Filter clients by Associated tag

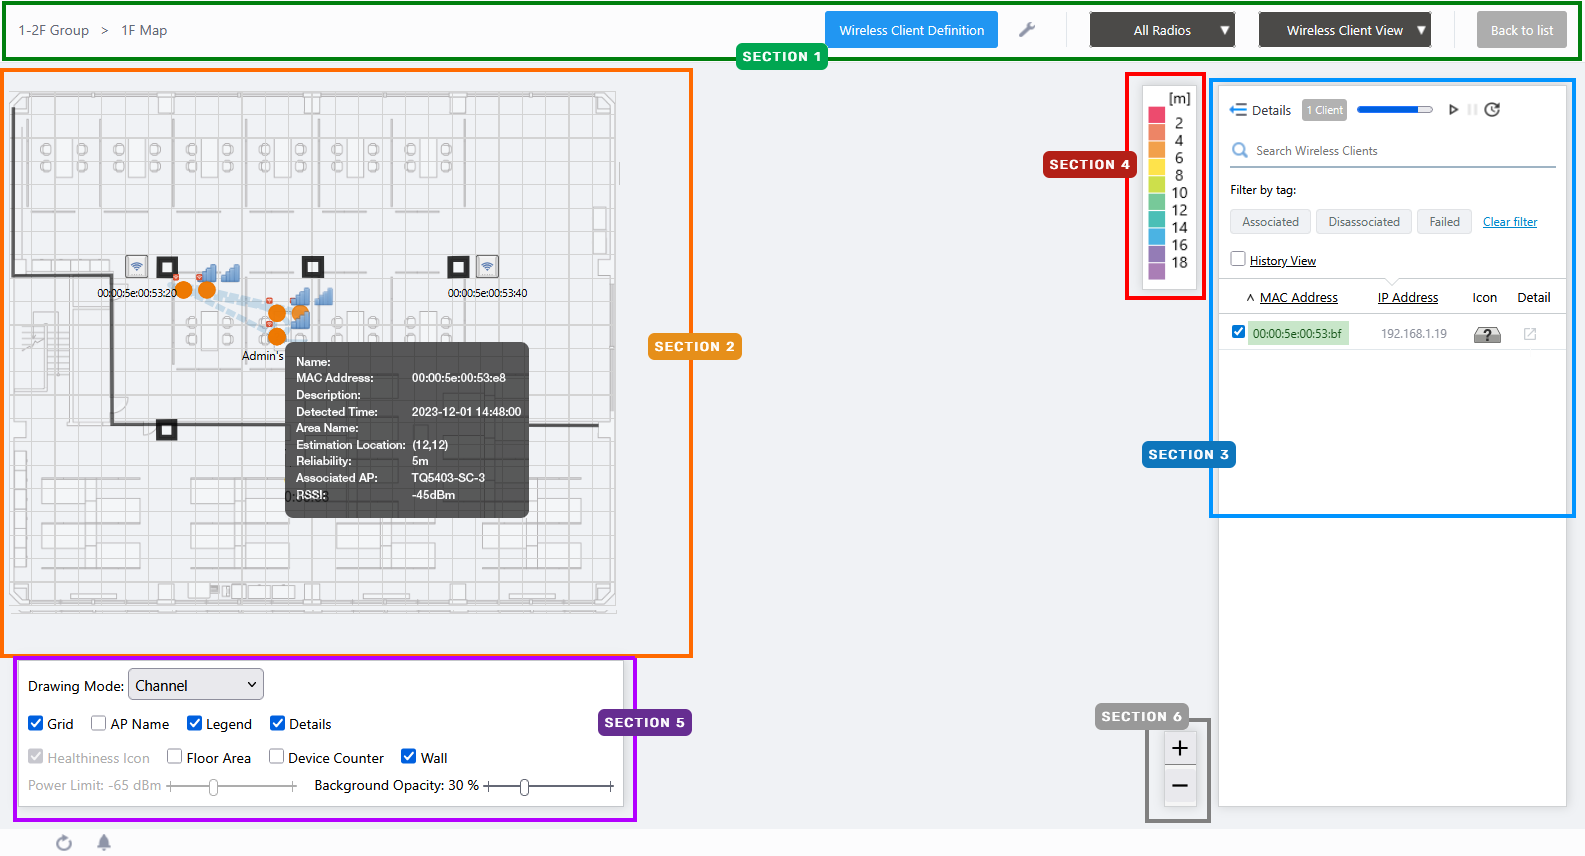coord(1270,222)
